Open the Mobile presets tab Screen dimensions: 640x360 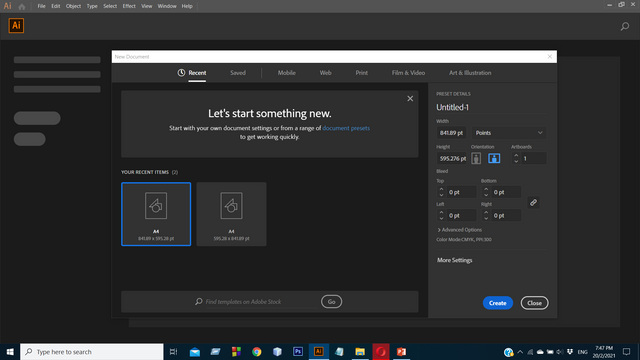coord(287,73)
